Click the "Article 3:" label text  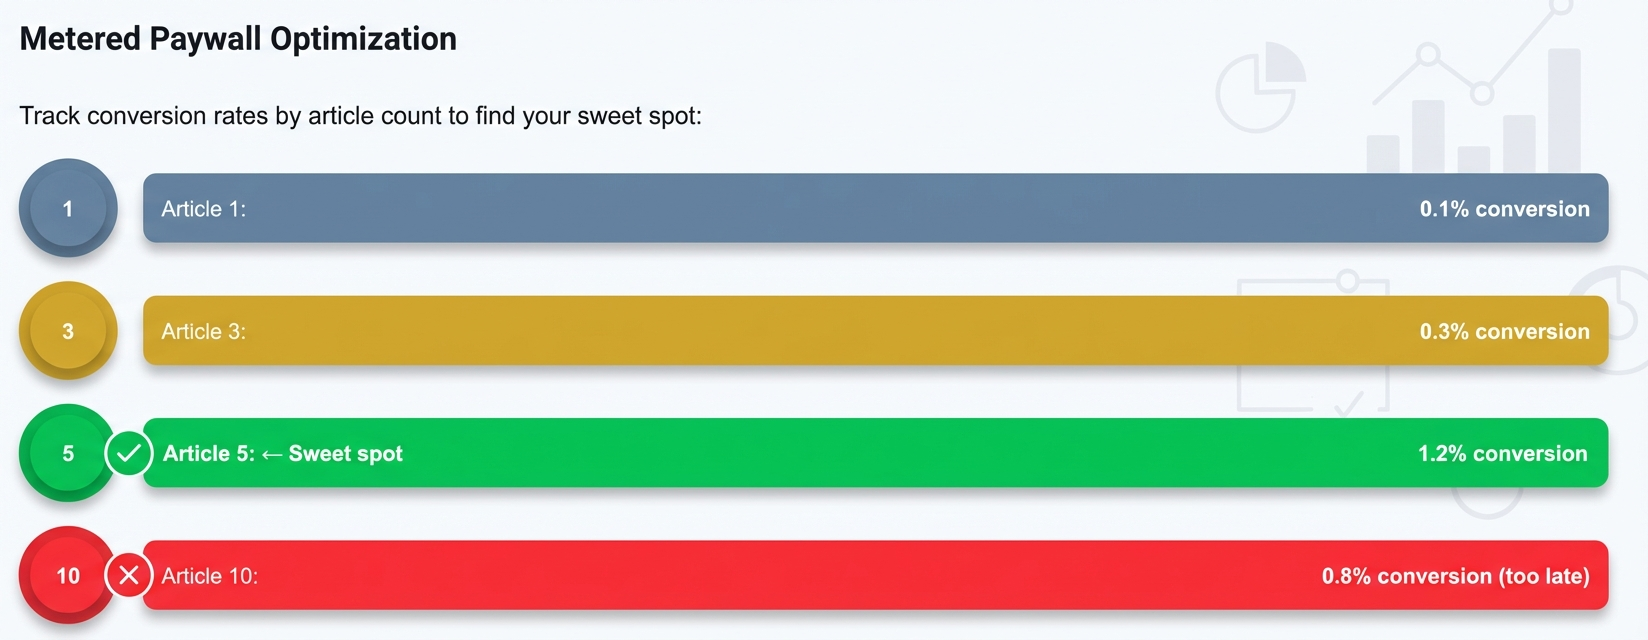tap(203, 331)
